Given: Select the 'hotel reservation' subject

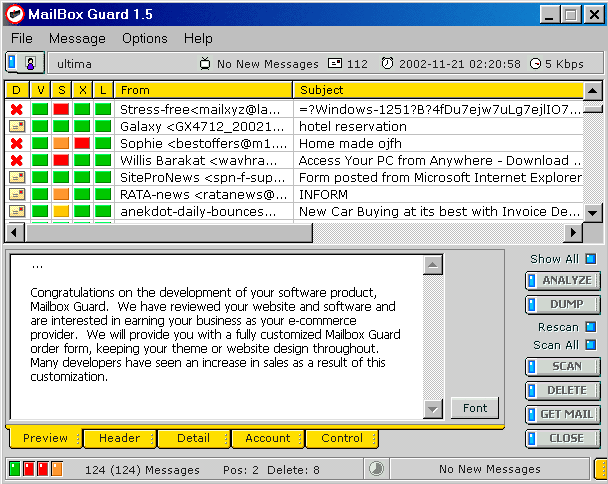Looking at the screenshot, I should (352, 126).
